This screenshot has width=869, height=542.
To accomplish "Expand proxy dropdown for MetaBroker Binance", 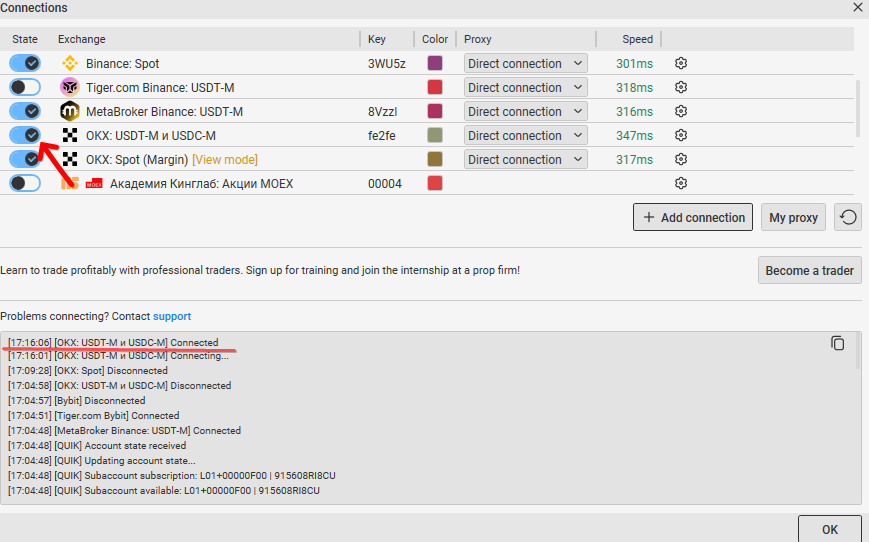I will point(525,111).
